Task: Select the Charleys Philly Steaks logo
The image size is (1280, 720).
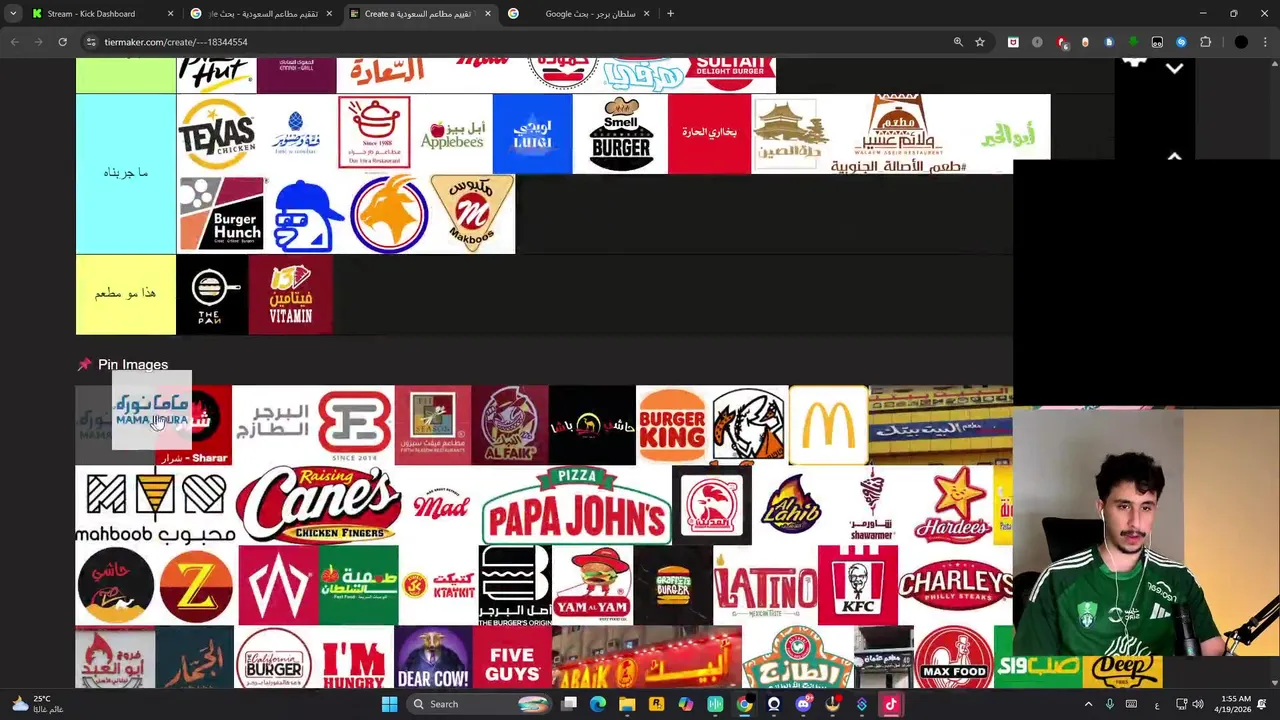Action: (x=955, y=585)
